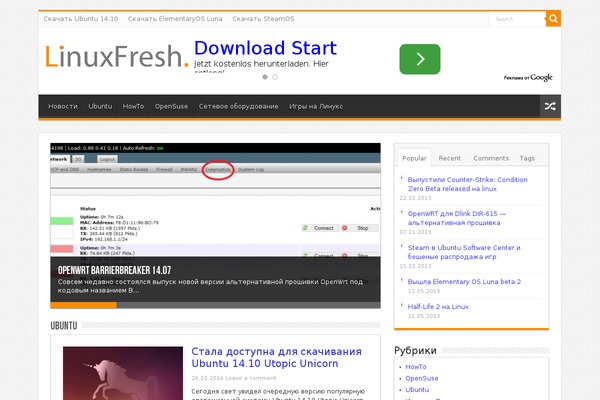Select the second ad carousel dot
Viewport: 600px width, 400px height.
[x=275, y=77]
